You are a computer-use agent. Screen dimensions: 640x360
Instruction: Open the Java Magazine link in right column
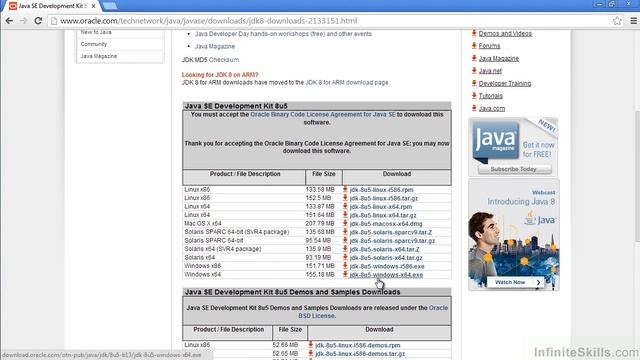click(x=499, y=58)
